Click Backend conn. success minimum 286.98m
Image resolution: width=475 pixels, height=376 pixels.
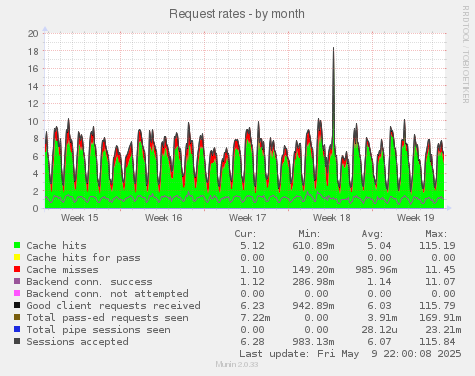(313, 282)
